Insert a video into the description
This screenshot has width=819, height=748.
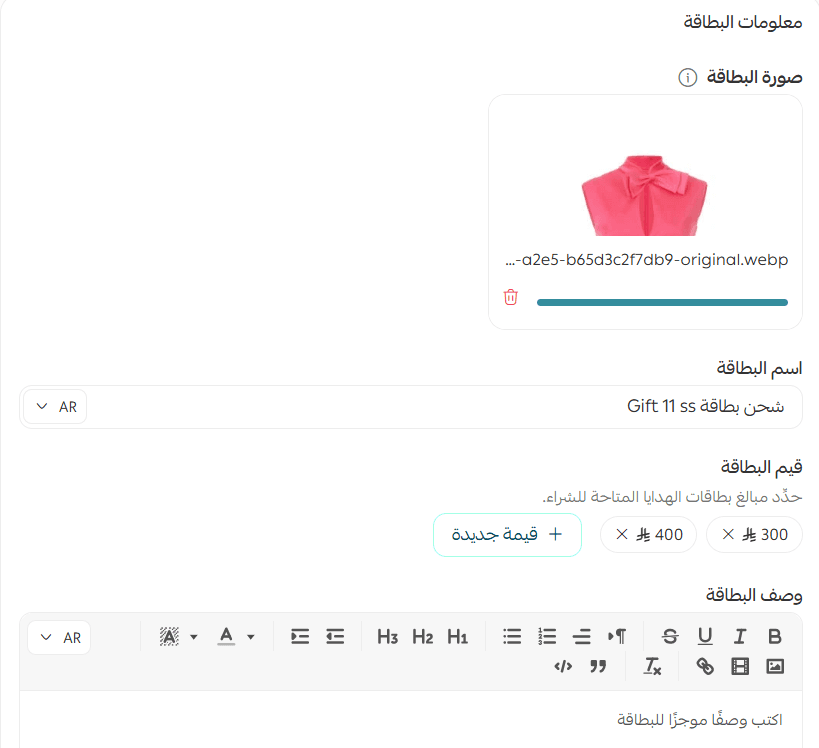coord(740,666)
